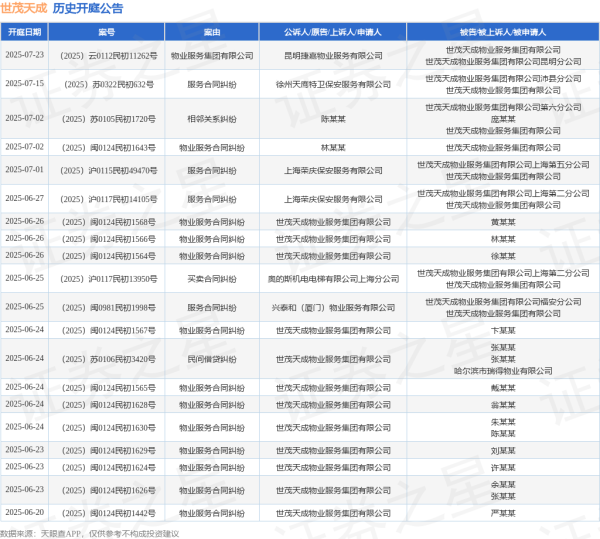The width and height of the screenshot is (600, 539).
Task: Select case number 闽0124民初1626号
Action: (109, 490)
